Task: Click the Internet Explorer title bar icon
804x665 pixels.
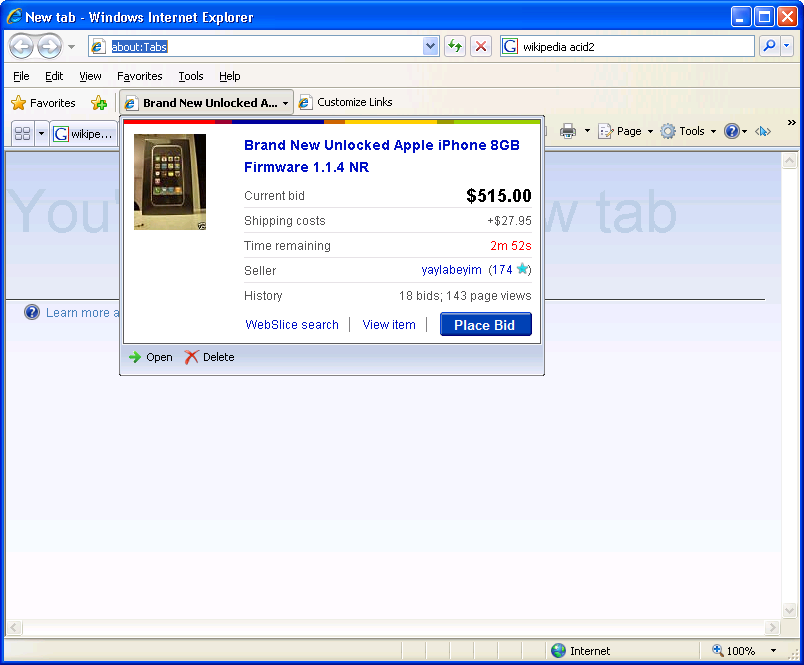Action: click(x=14, y=16)
